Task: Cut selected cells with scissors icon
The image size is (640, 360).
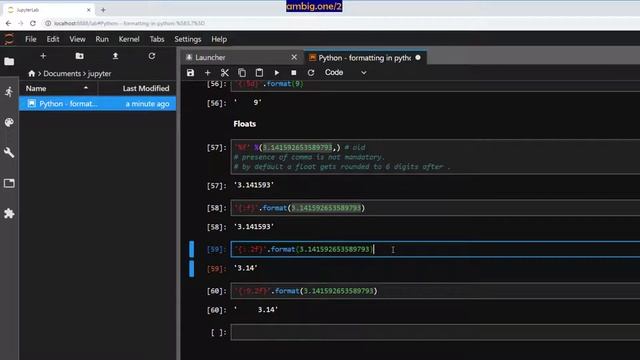Action: pyautogui.click(x=224, y=73)
